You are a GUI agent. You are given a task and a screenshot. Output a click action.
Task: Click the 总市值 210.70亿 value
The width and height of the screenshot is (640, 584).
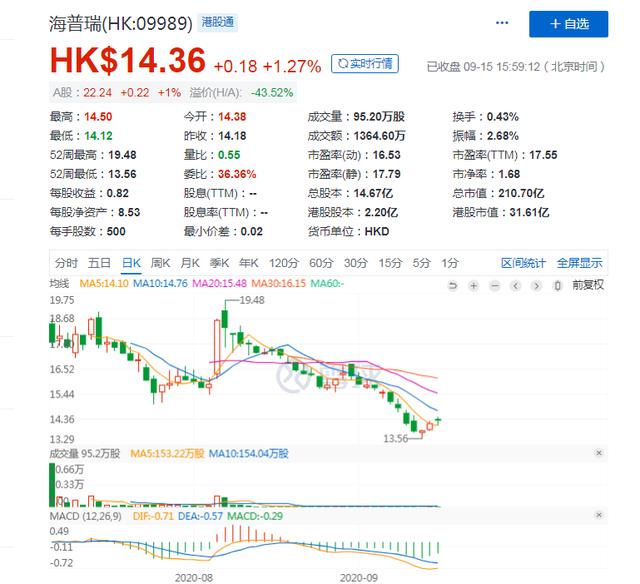521,193
